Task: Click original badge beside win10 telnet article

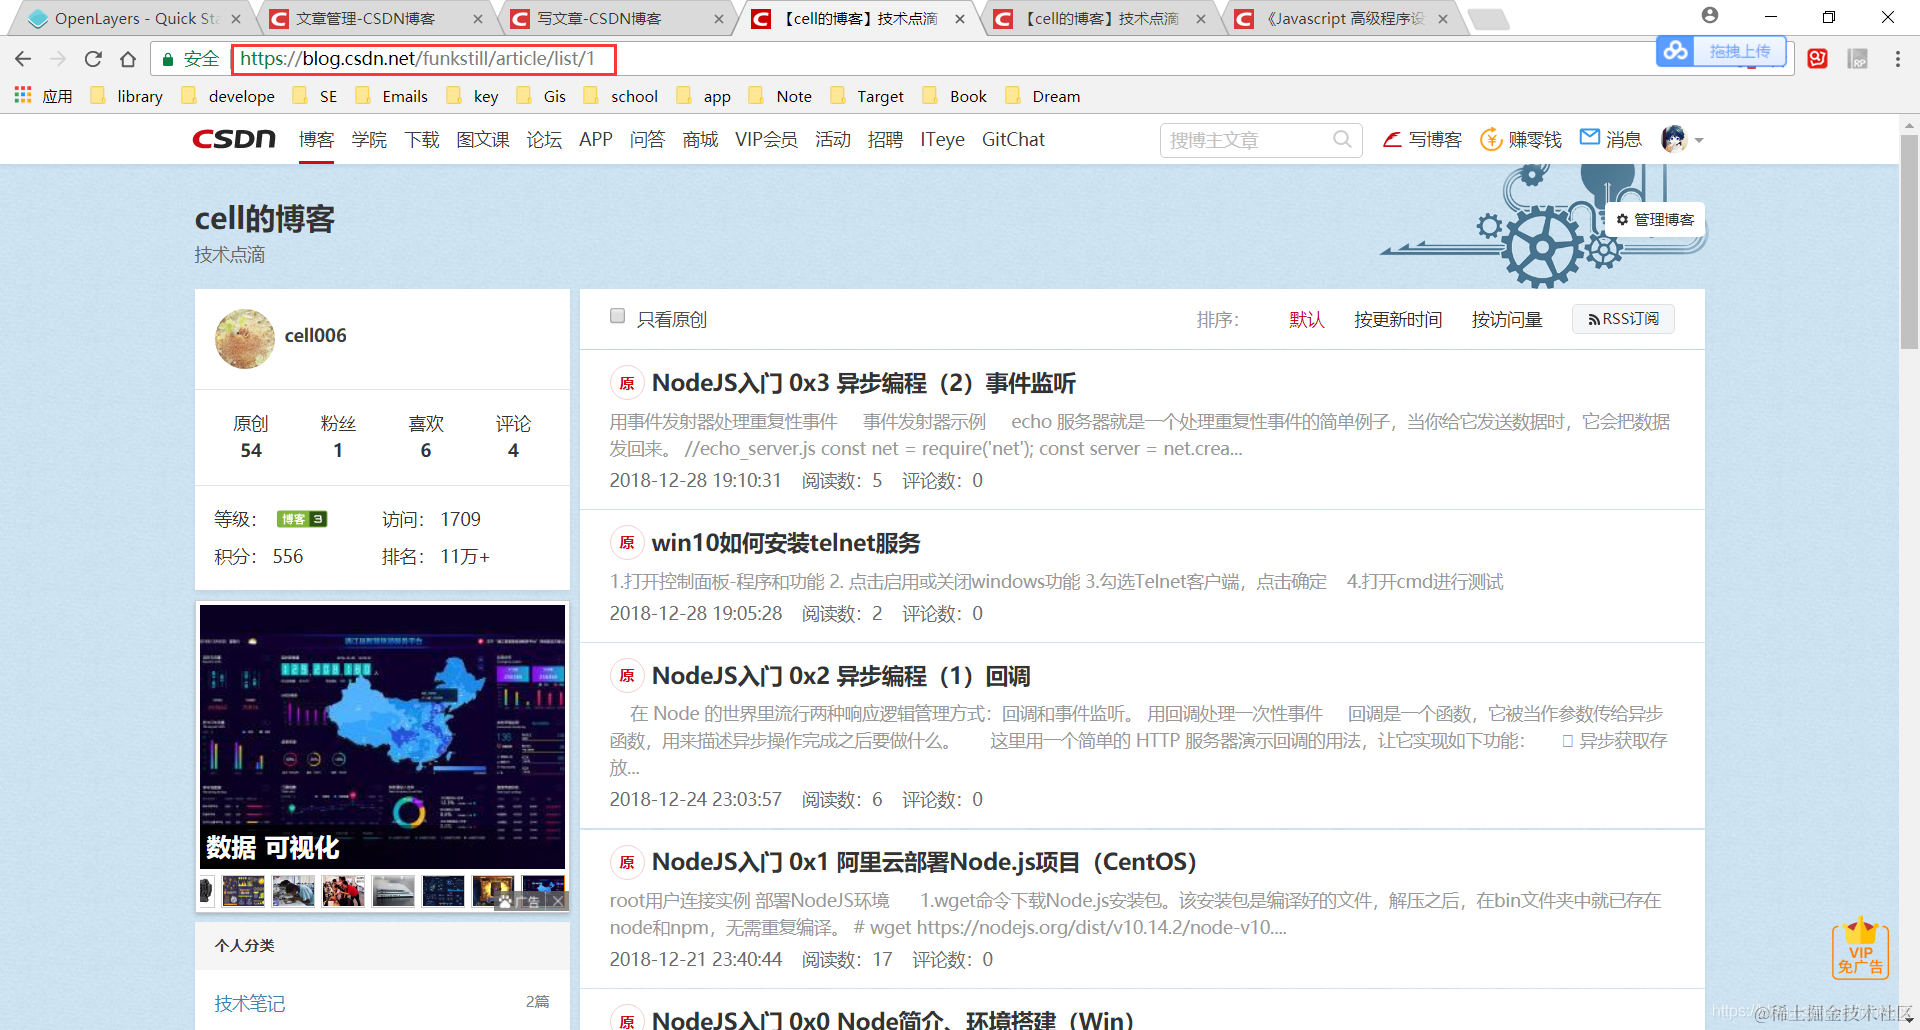Action: pos(627,543)
